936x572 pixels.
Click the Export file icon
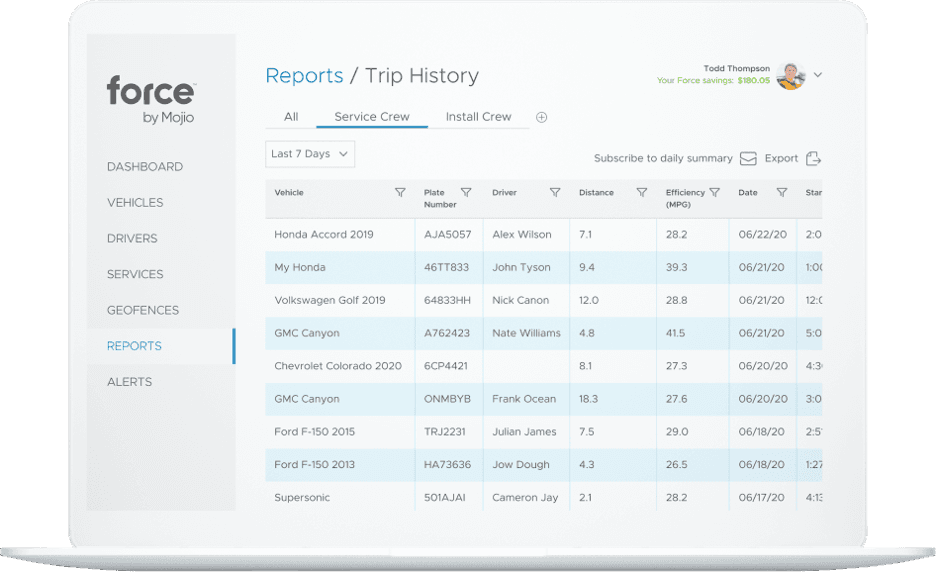pyautogui.click(x=813, y=158)
